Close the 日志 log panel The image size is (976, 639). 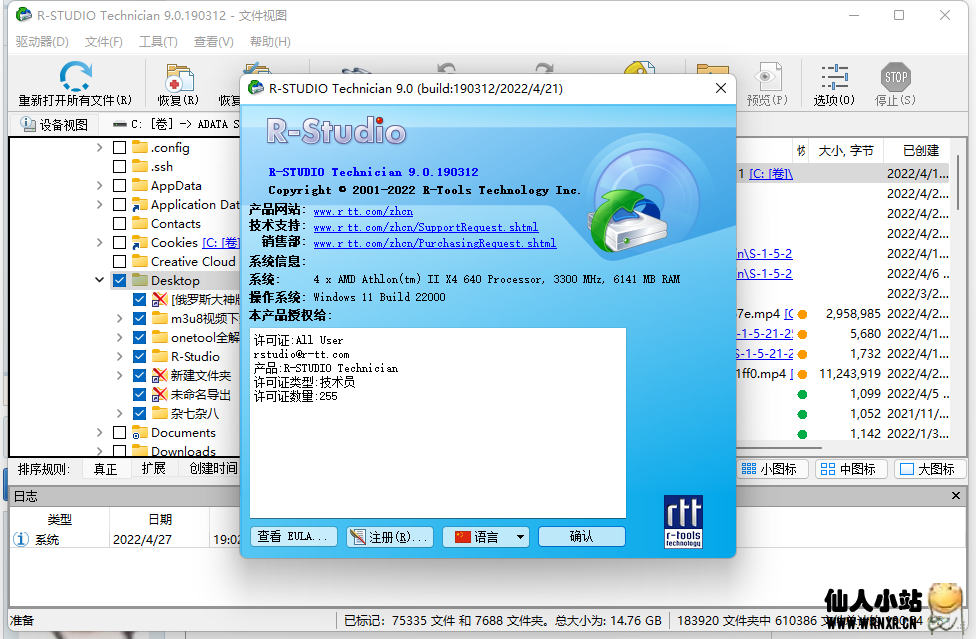(955, 496)
